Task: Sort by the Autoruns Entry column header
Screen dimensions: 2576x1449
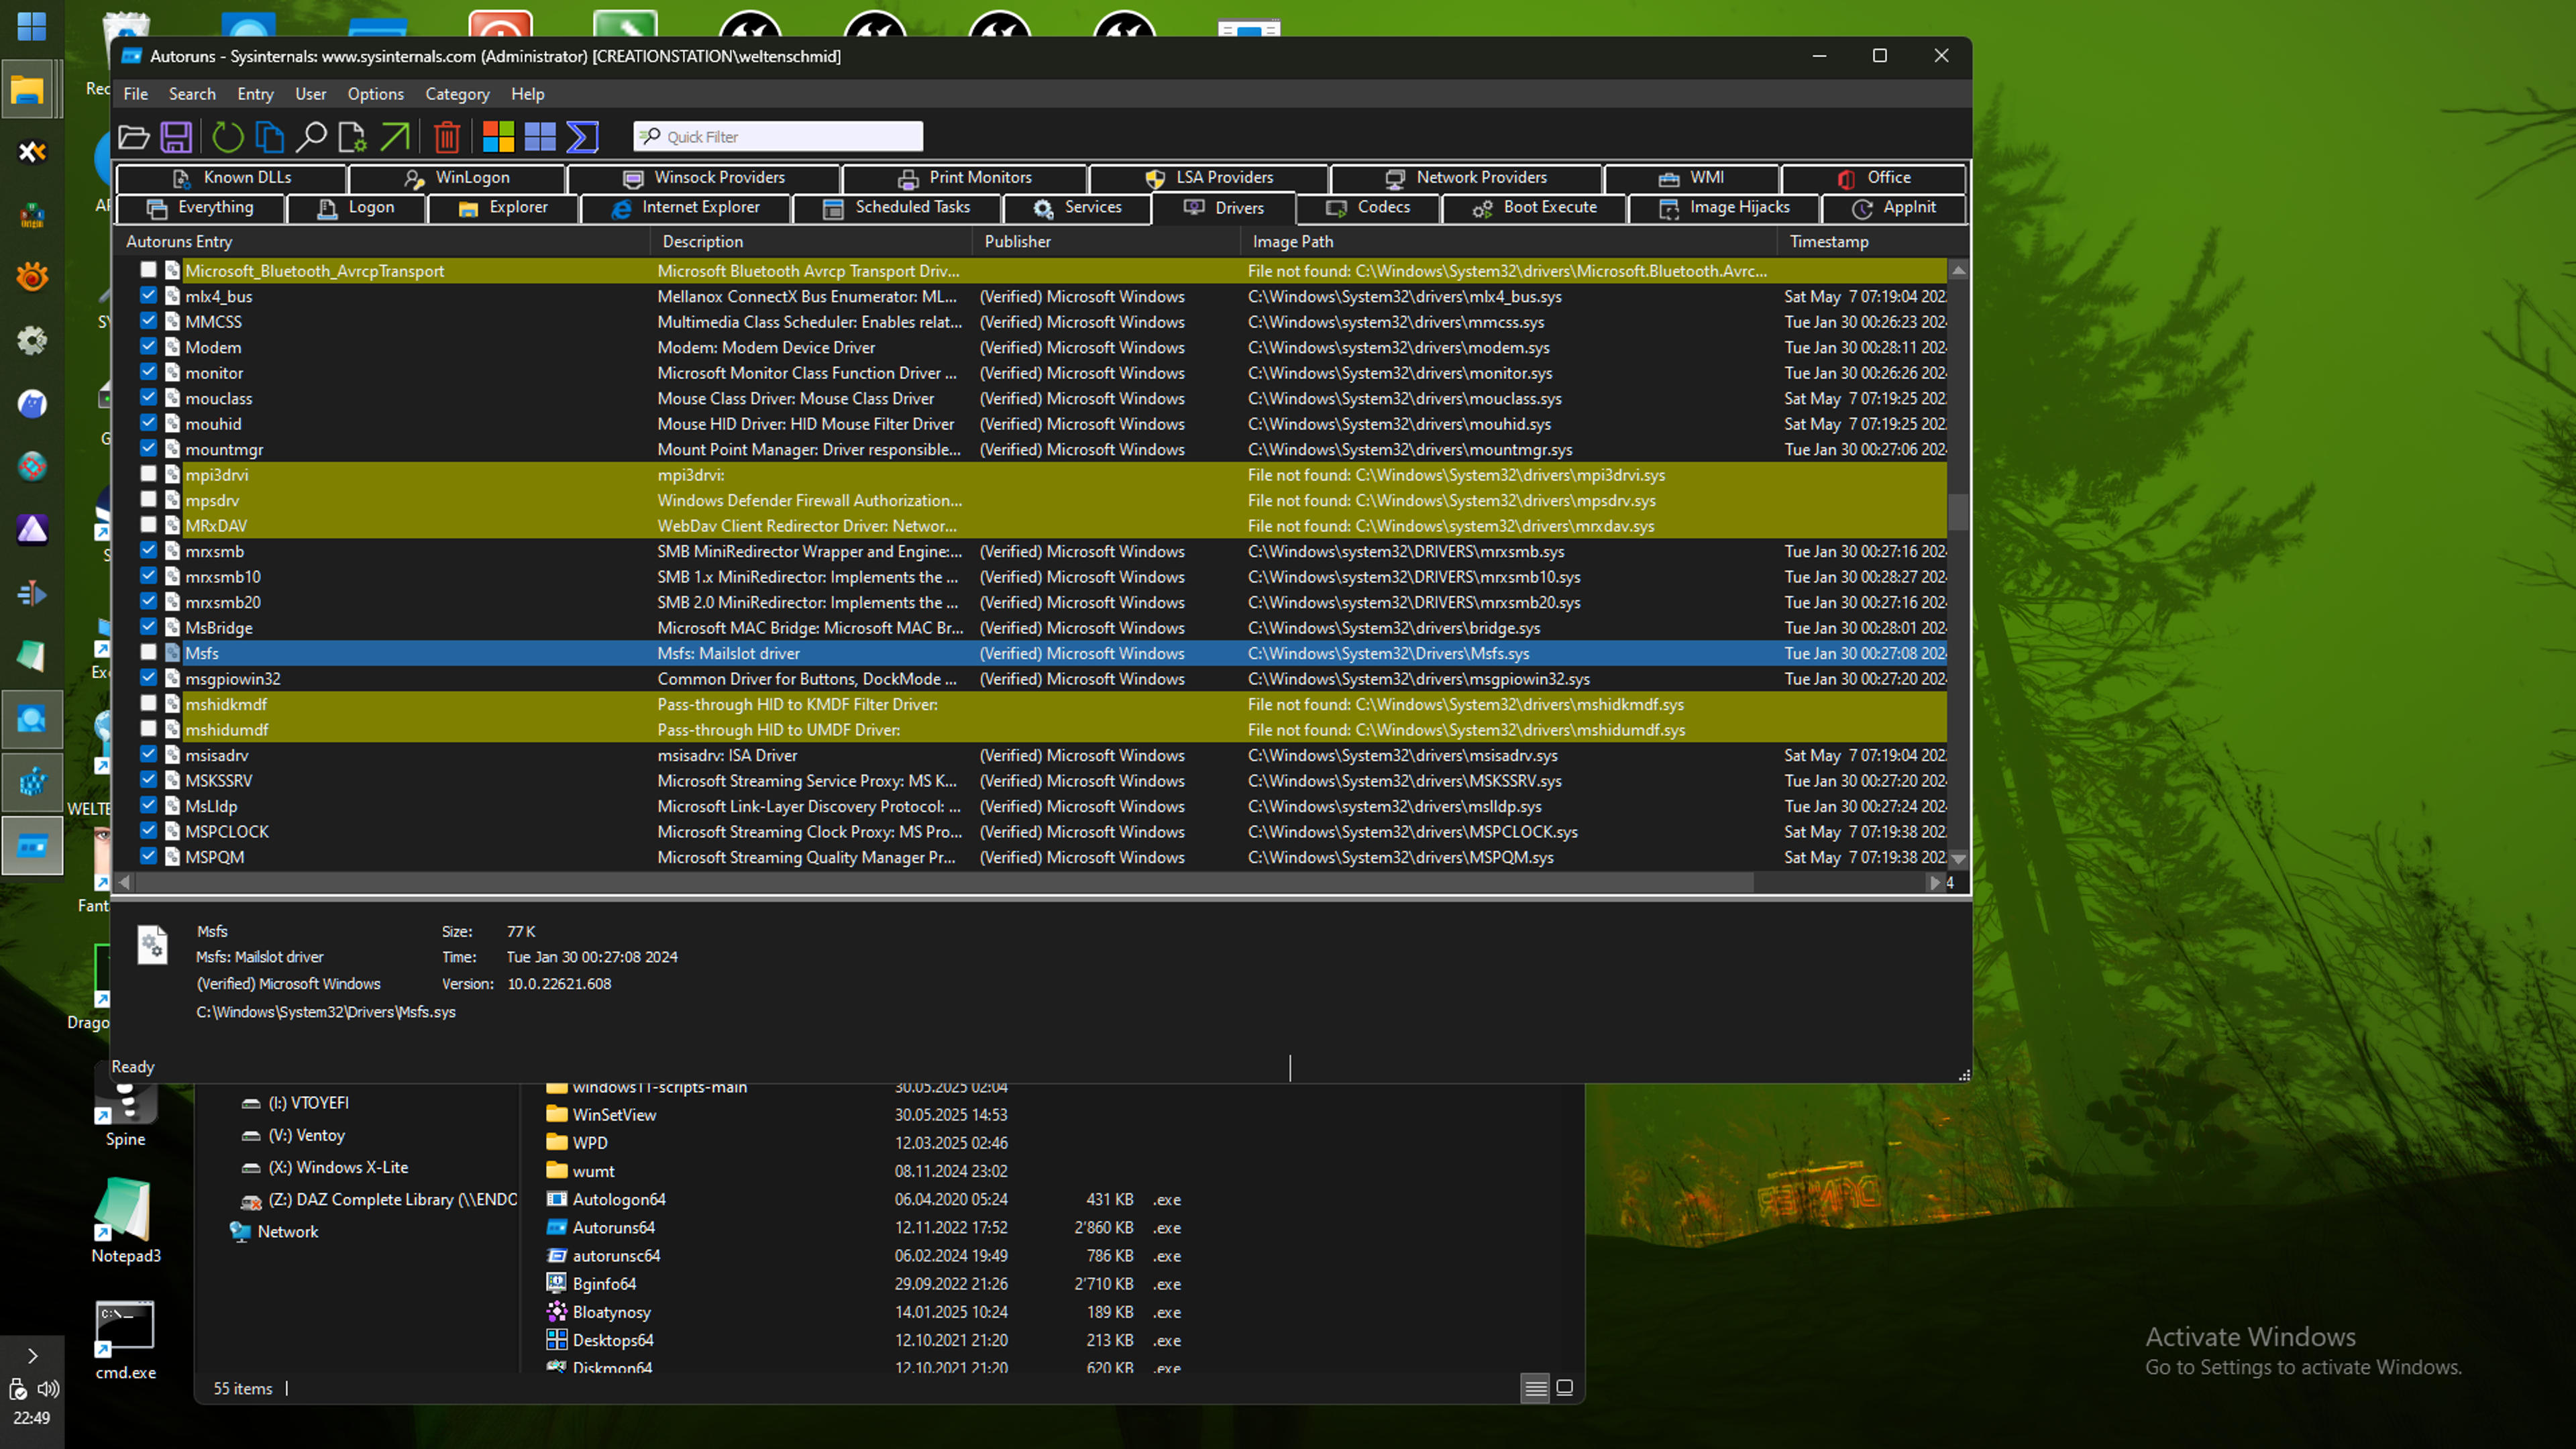Action: coord(382,241)
